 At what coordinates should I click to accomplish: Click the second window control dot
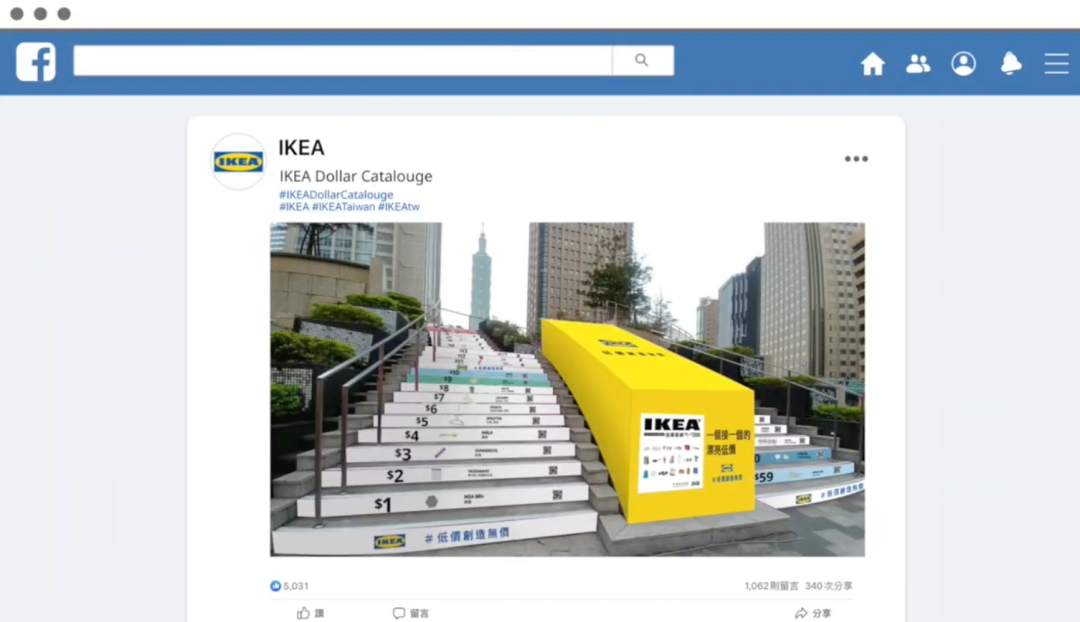[41, 14]
